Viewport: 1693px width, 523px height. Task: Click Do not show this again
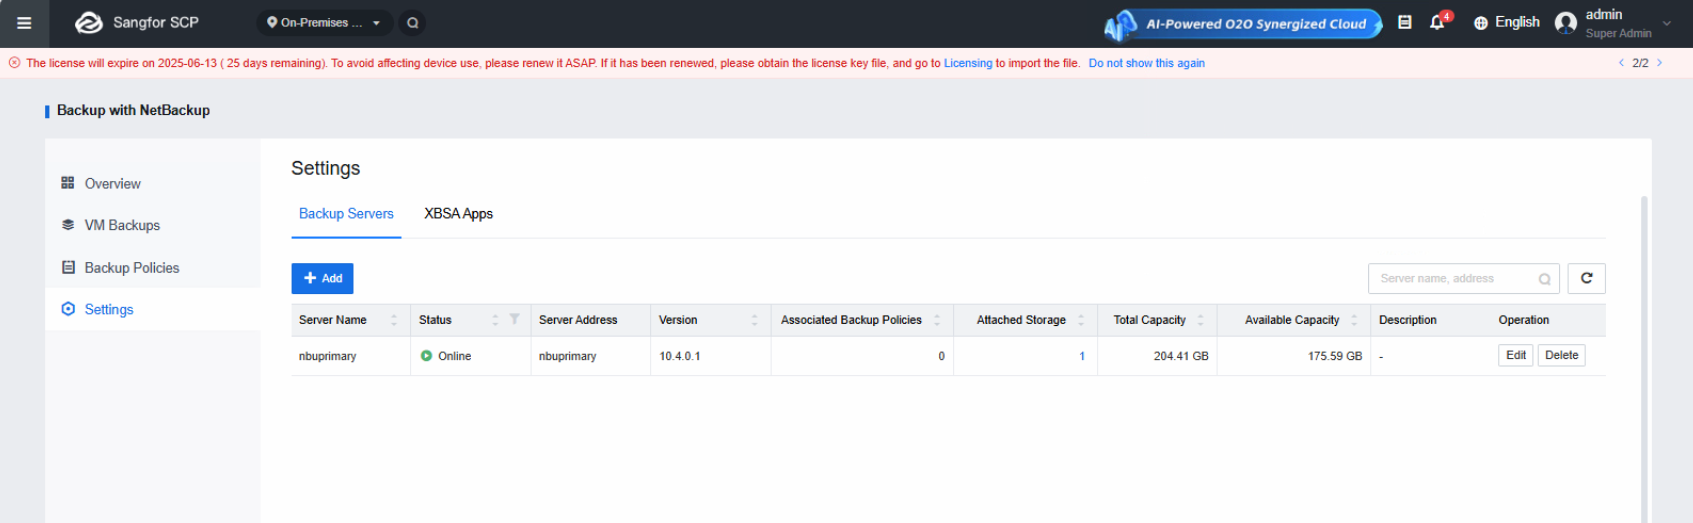point(1147,63)
